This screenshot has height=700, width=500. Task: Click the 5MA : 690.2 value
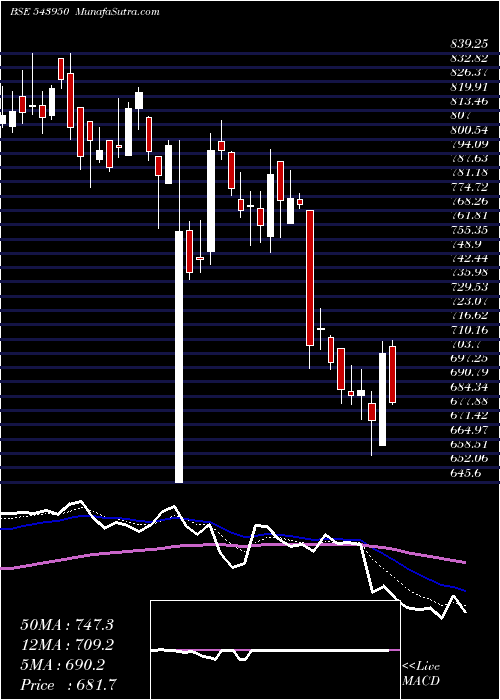click(x=63, y=665)
